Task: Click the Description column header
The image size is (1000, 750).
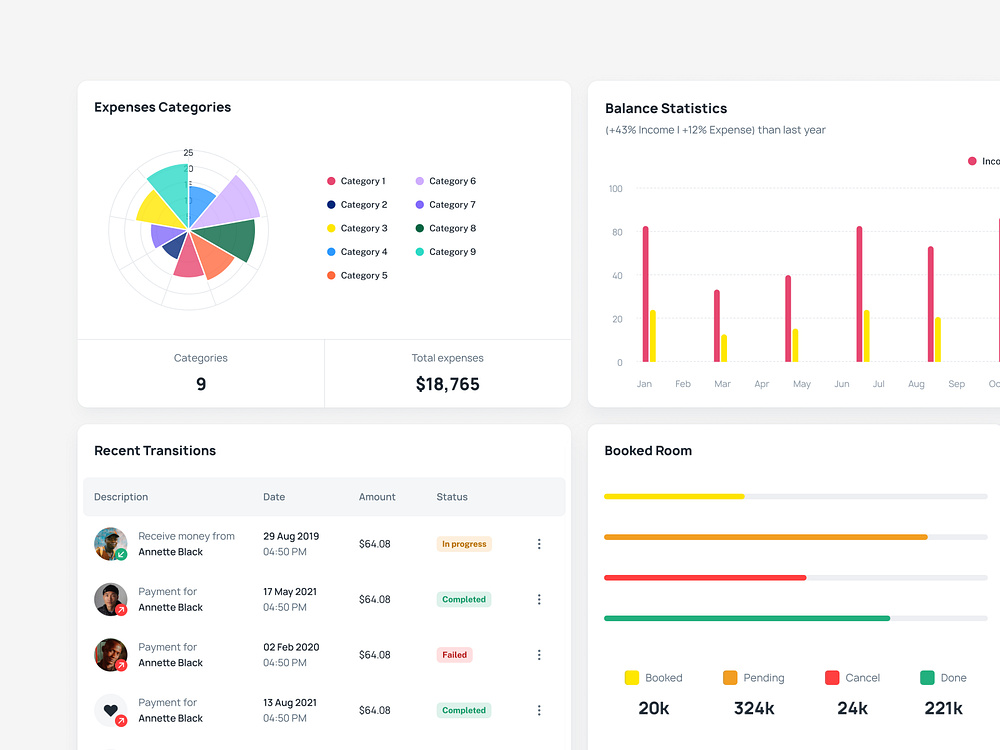Action: click(x=120, y=497)
